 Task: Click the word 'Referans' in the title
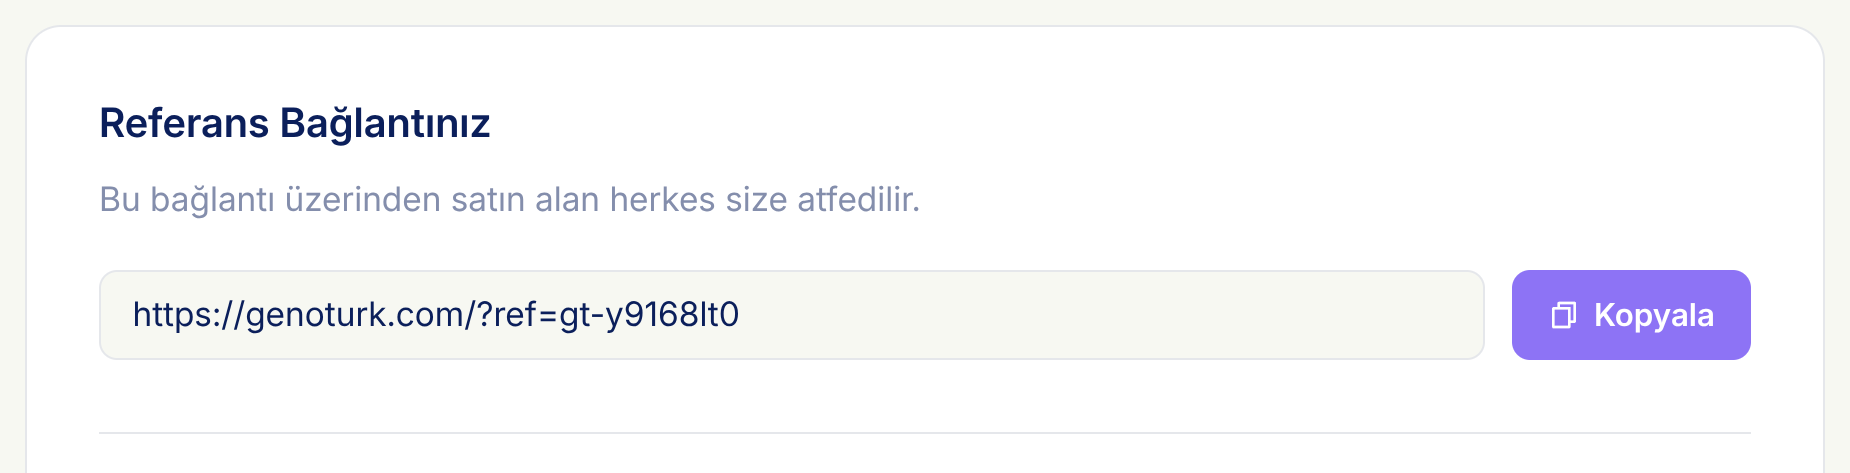(x=184, y=124)
